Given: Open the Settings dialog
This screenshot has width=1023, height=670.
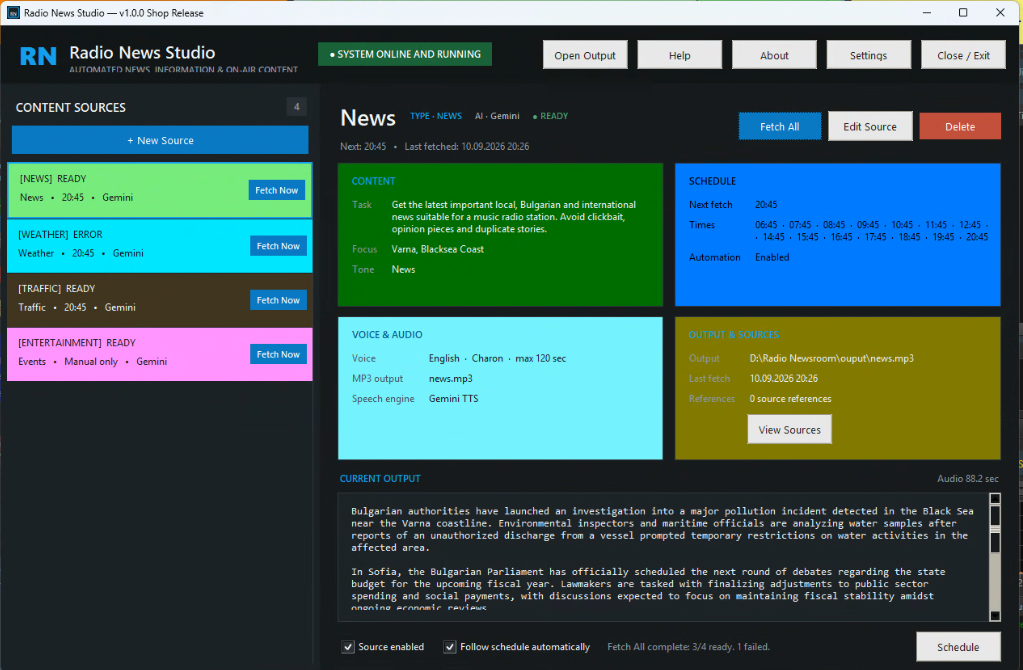Looking at the screenshot, I should point(868,55).
